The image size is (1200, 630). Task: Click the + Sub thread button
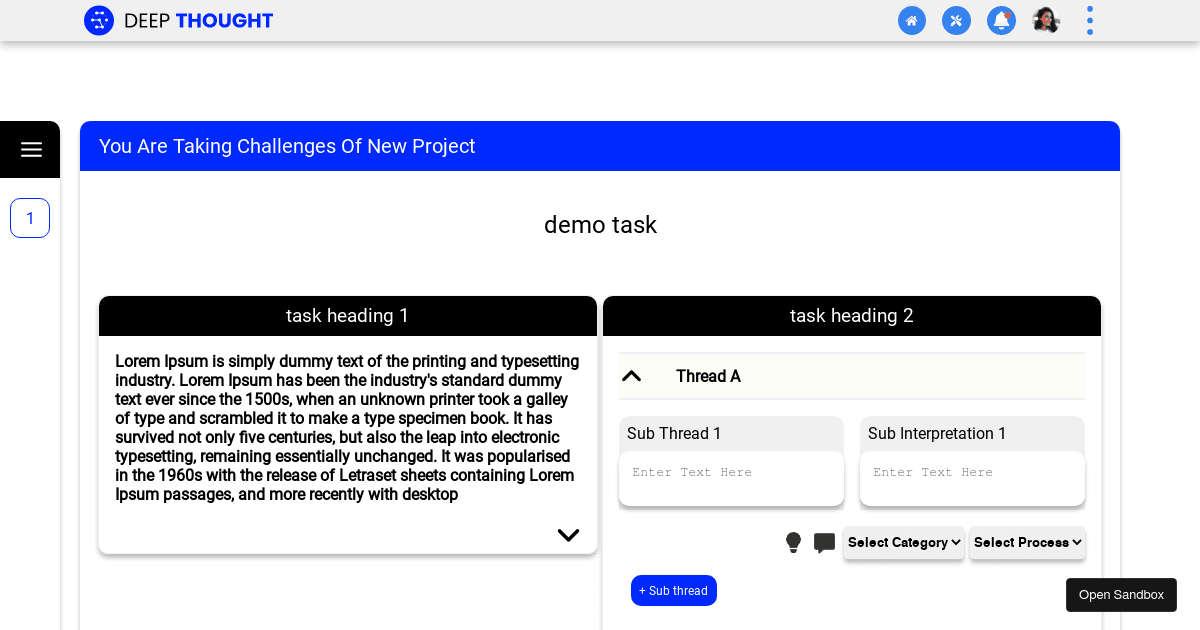click(x=674, y=591)
